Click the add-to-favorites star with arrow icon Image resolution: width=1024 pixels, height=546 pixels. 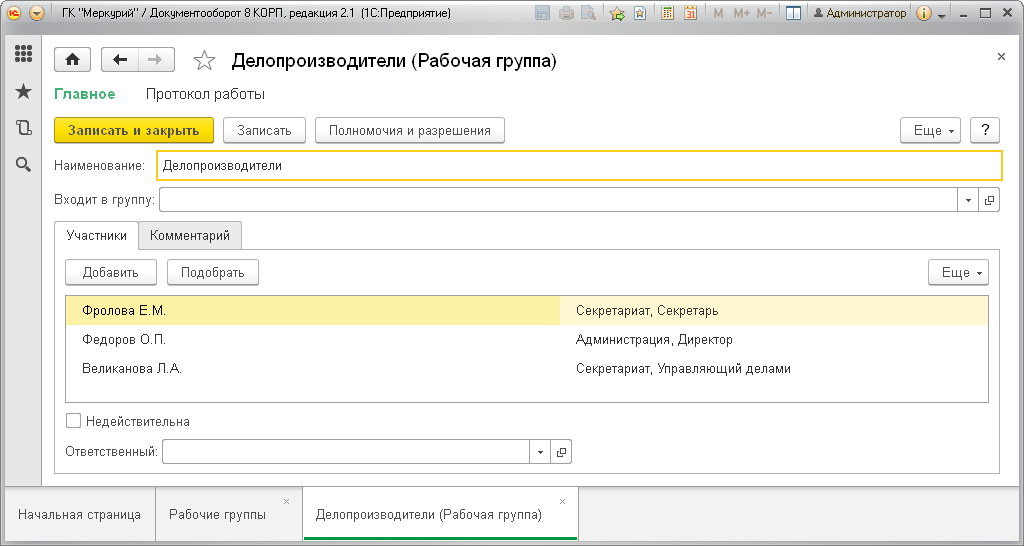(617, 13)
